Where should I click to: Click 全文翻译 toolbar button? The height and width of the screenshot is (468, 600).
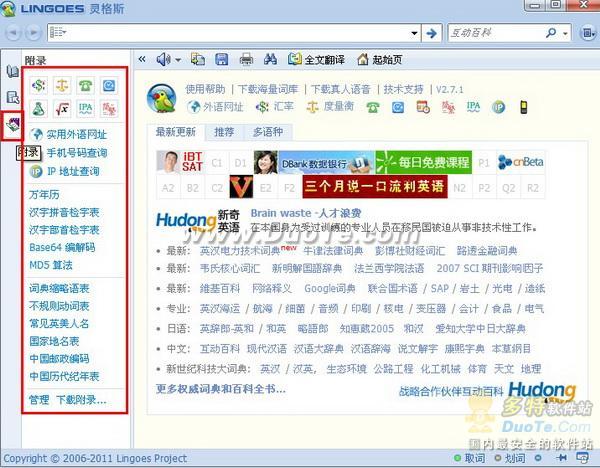pyautogui.click(x=316, y=59)
